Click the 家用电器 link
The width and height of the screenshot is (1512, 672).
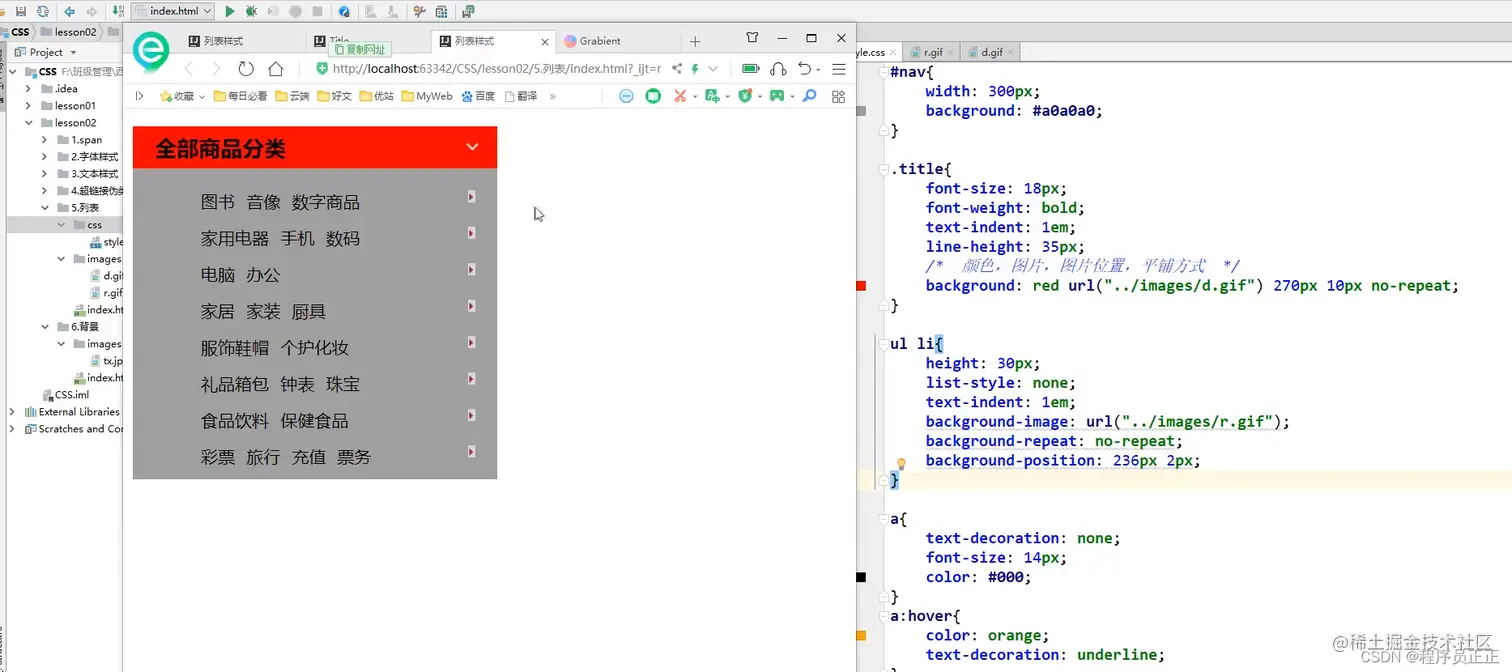[235, 238]
